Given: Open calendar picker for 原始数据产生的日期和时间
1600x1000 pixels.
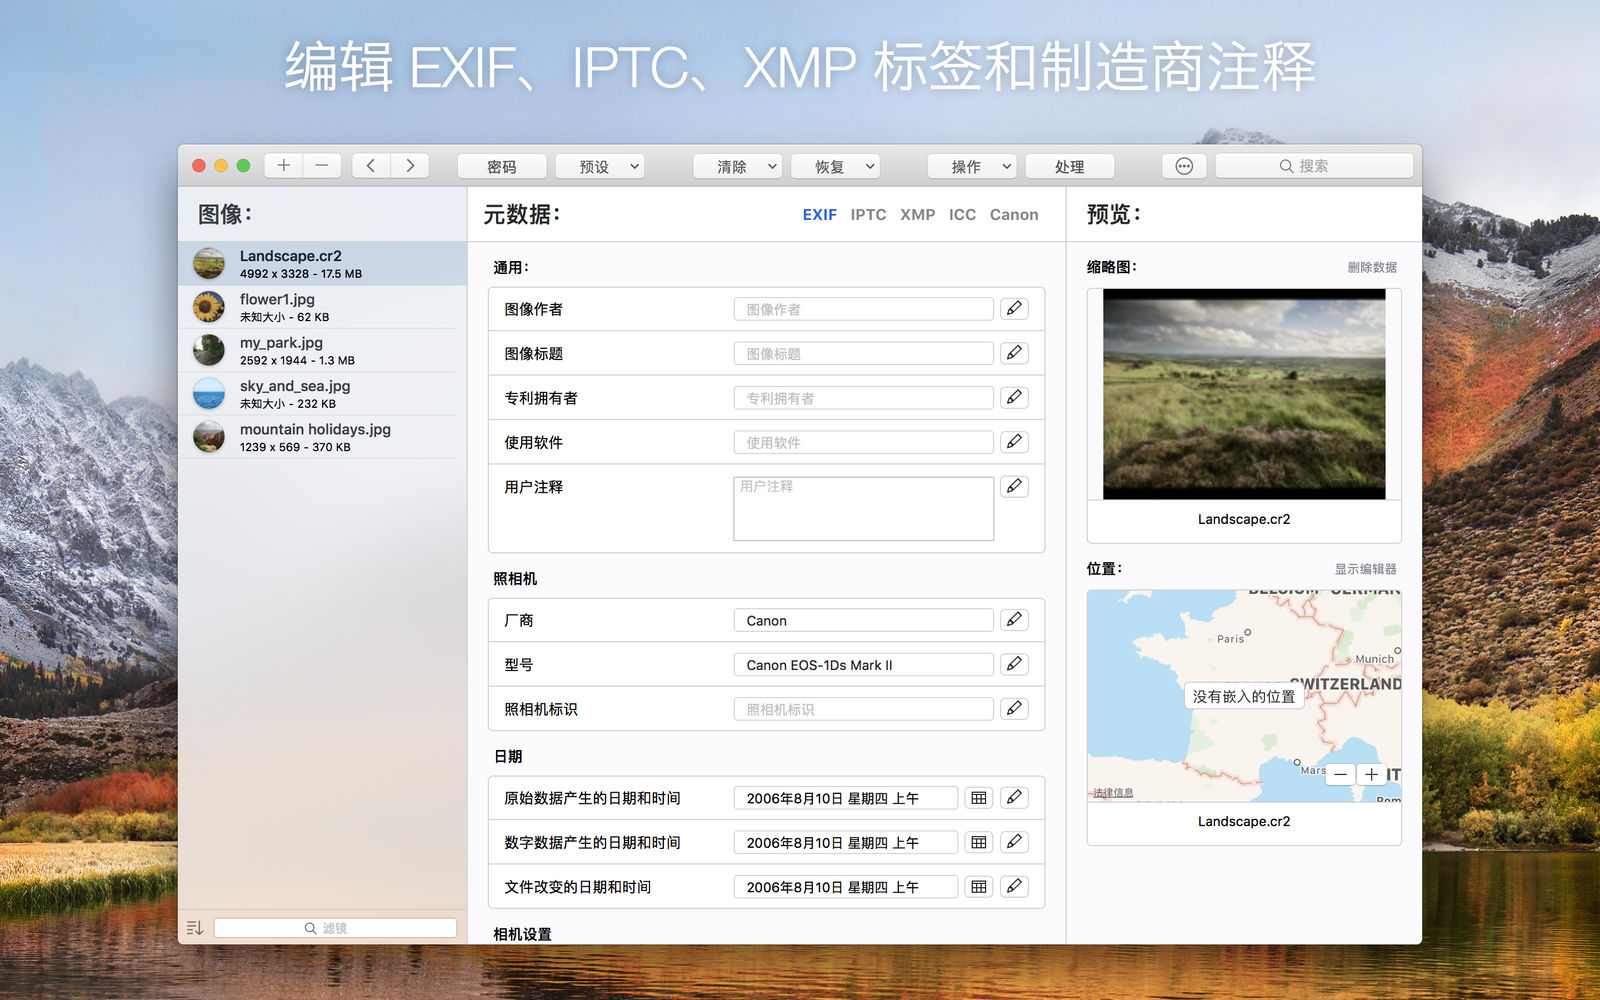Looking at the screenshot, I should tap(979, 798).
